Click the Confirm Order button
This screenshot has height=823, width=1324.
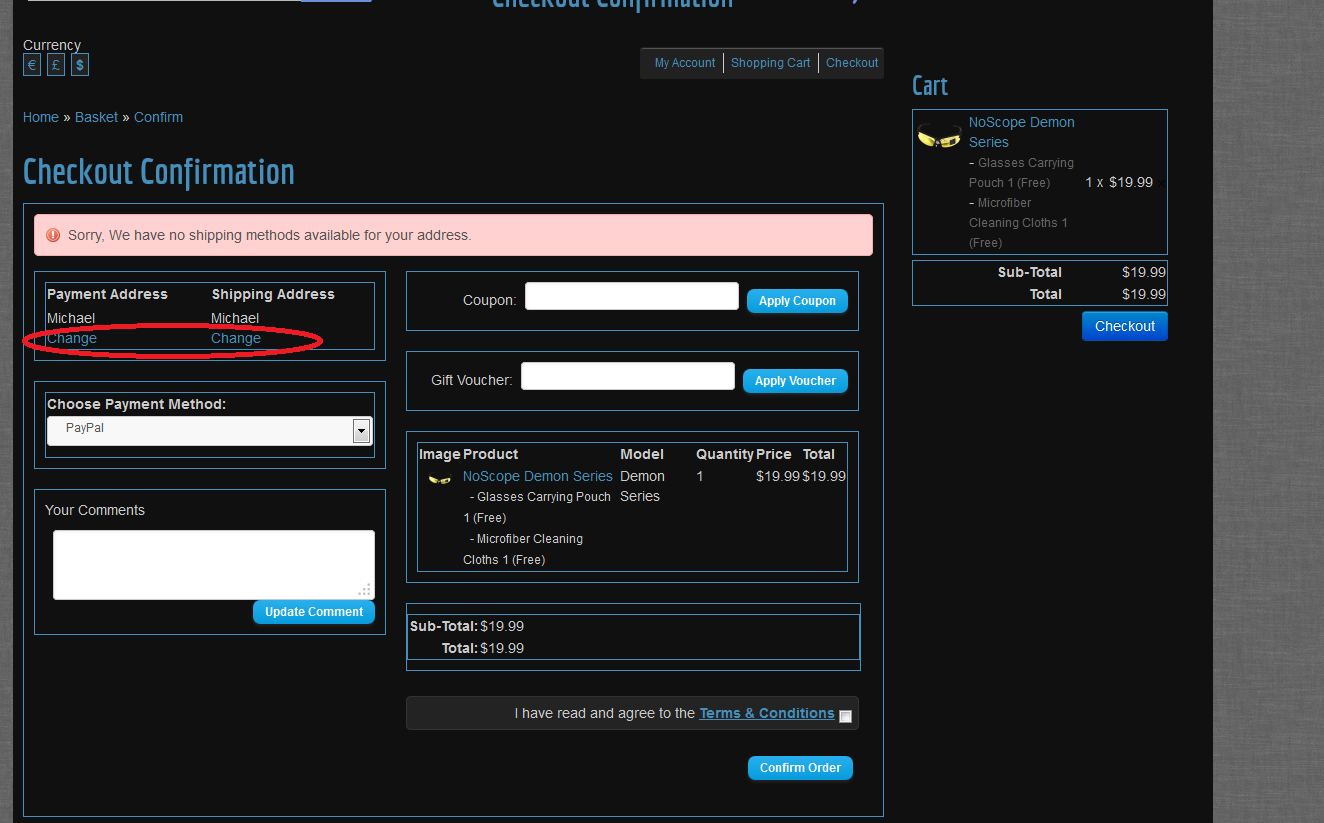click(x=800, y=768)
